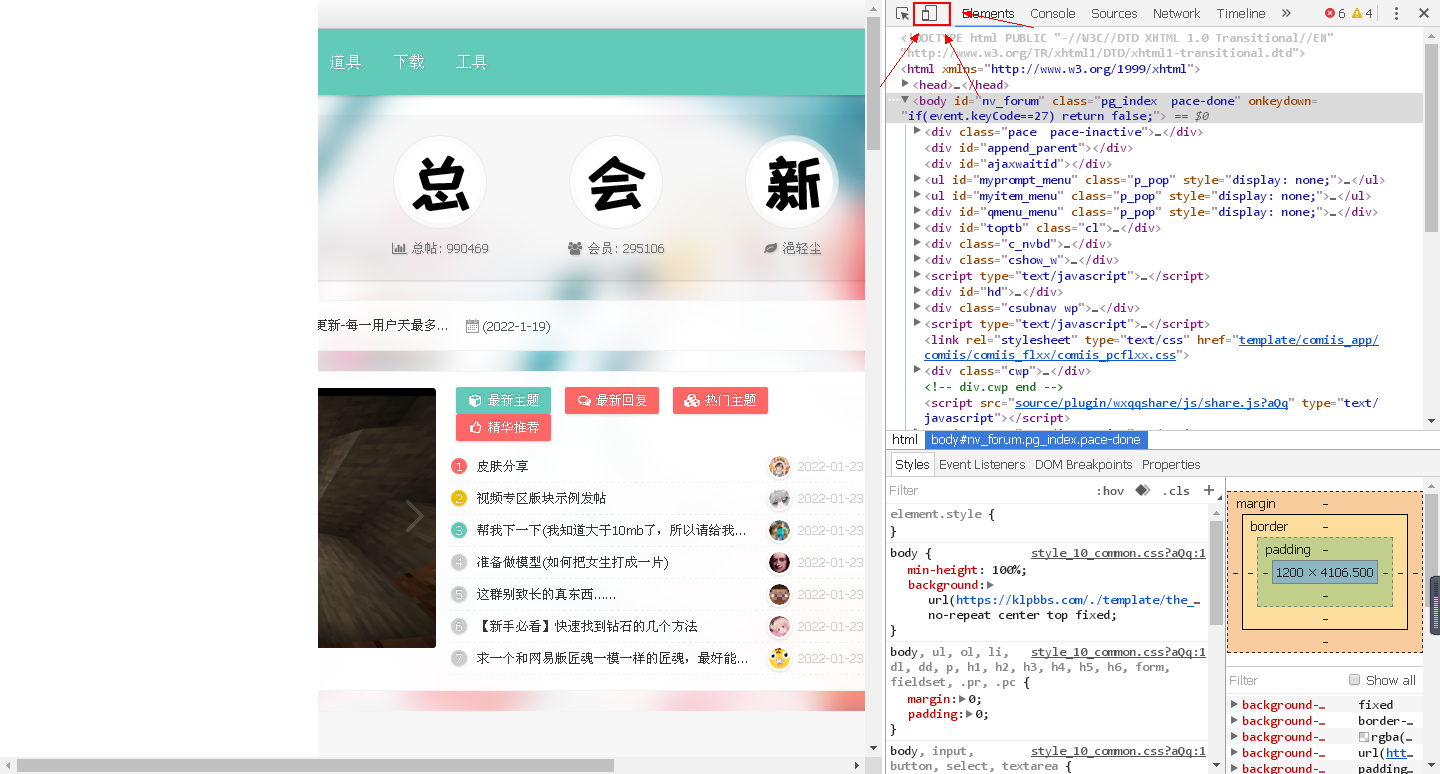
Task: Open the share.js?aQq script link
Action: point(1152,403)
